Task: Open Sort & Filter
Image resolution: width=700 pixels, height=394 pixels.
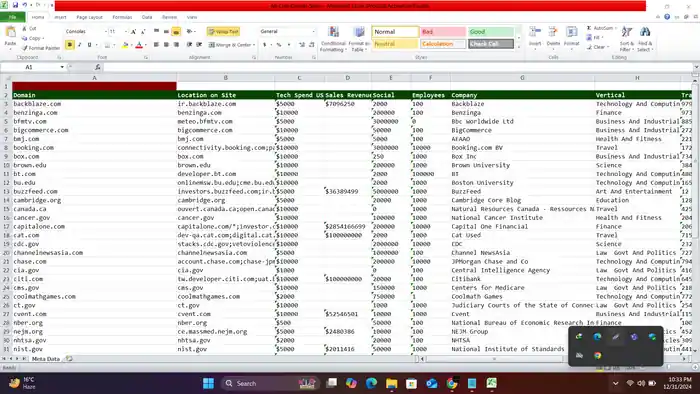Action: 627,39
